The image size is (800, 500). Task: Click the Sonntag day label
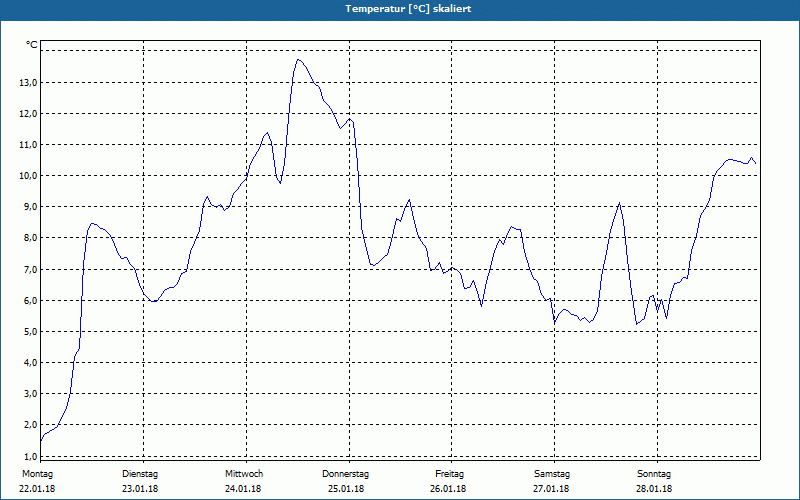tap(654, 474)
